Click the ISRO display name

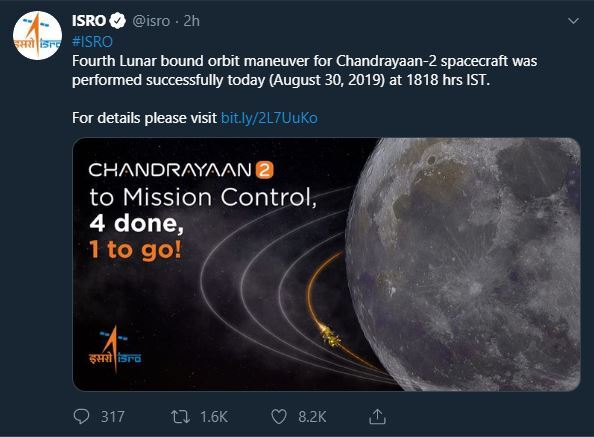tap(89, 21)
